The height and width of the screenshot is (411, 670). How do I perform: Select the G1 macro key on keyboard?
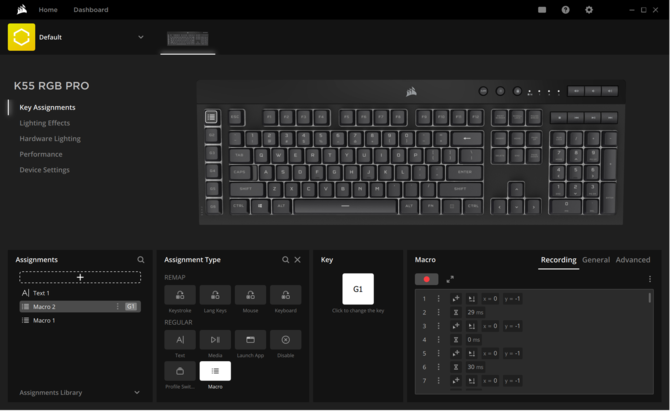[211, 117]
